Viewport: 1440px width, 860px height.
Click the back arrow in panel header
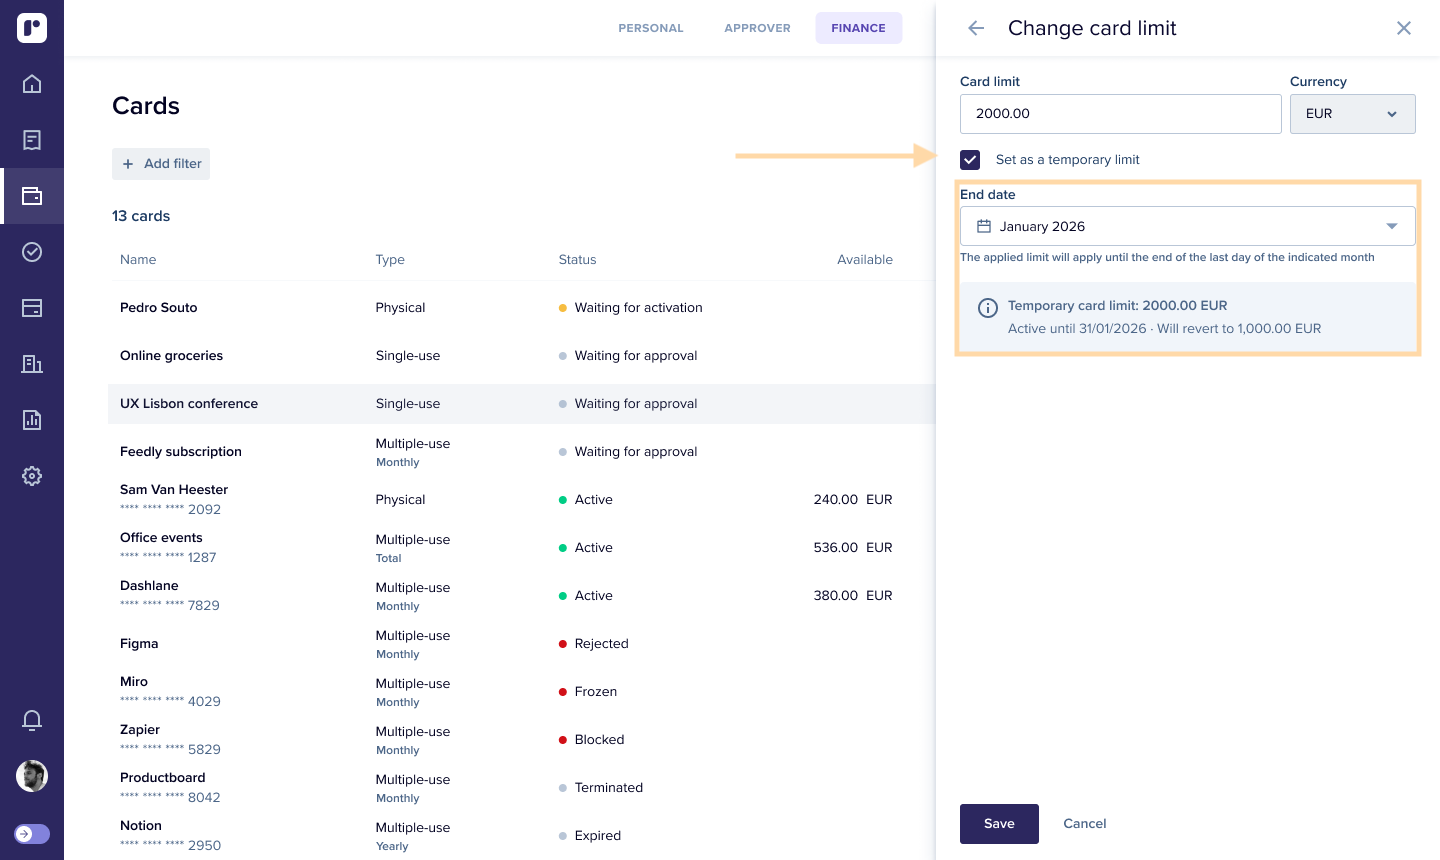976,28
